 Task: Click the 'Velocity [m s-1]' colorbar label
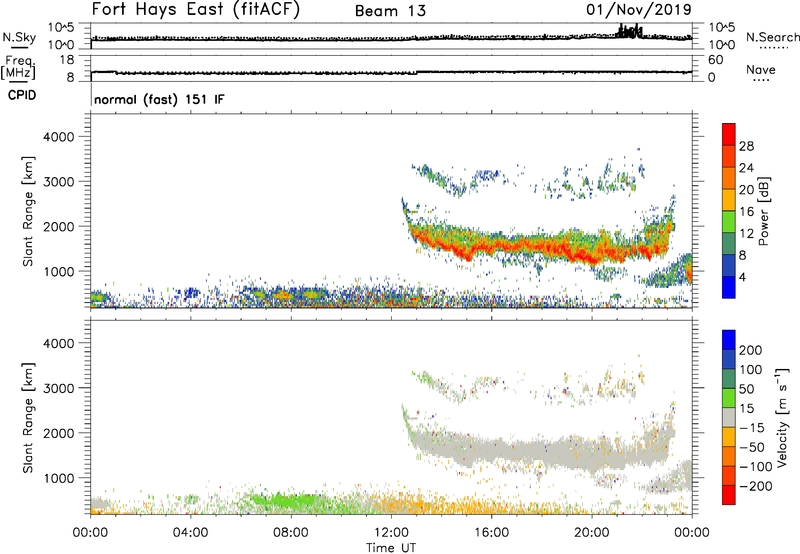(x=782, y=417)
